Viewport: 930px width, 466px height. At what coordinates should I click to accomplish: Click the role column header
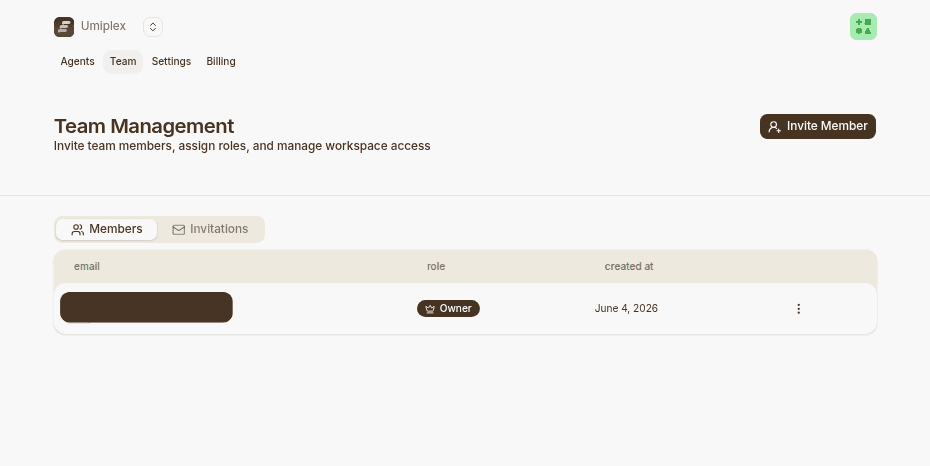(436, 267)
